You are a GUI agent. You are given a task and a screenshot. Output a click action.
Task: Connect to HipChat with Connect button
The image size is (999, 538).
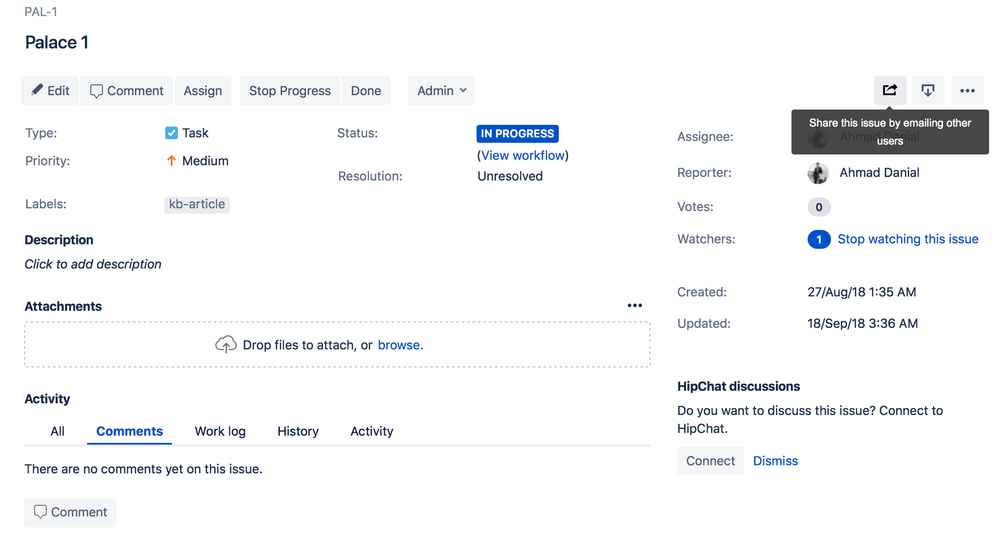(710, 461)
